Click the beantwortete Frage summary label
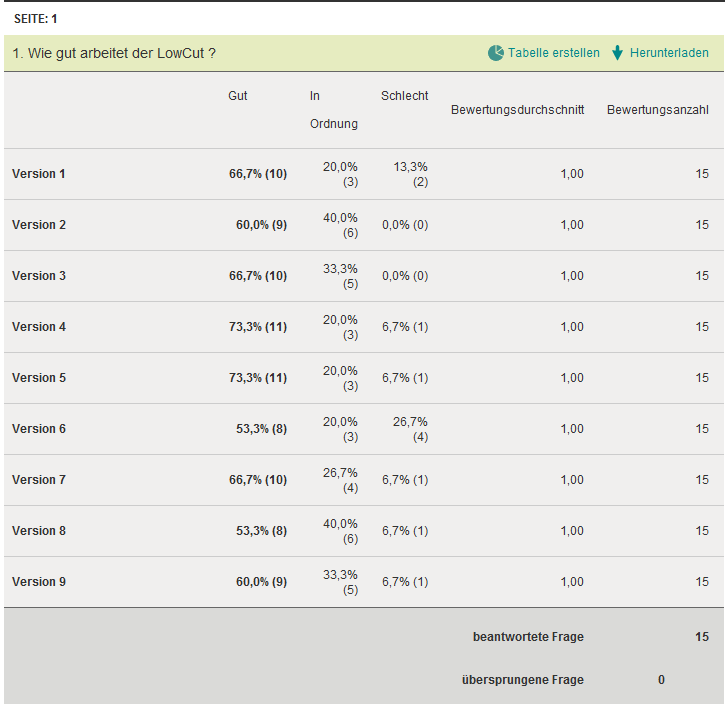This screenshot has height=704, width=725. (528, 637)
